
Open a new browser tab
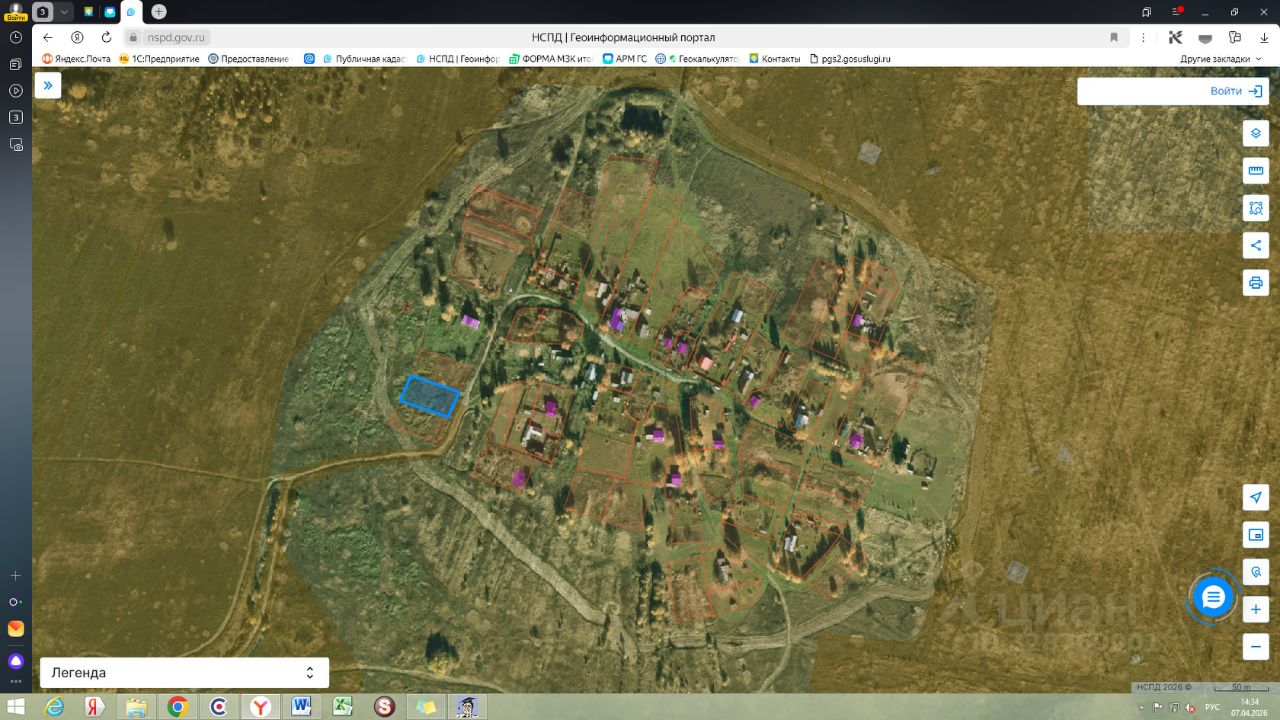point(159,12)
